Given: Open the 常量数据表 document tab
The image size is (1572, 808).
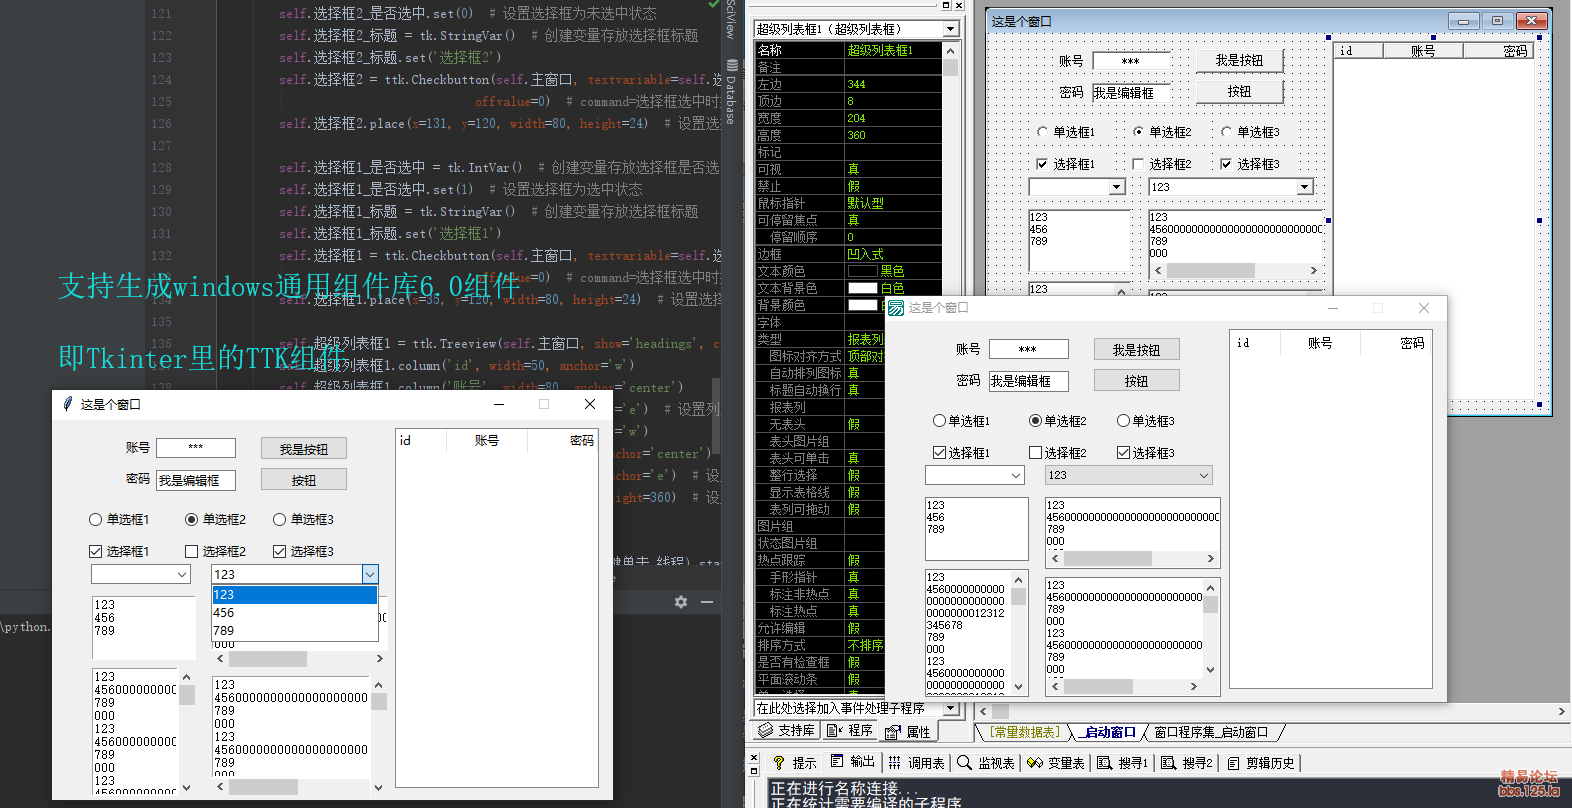Looking at the screenshot, I should (x=1024, y=732).
